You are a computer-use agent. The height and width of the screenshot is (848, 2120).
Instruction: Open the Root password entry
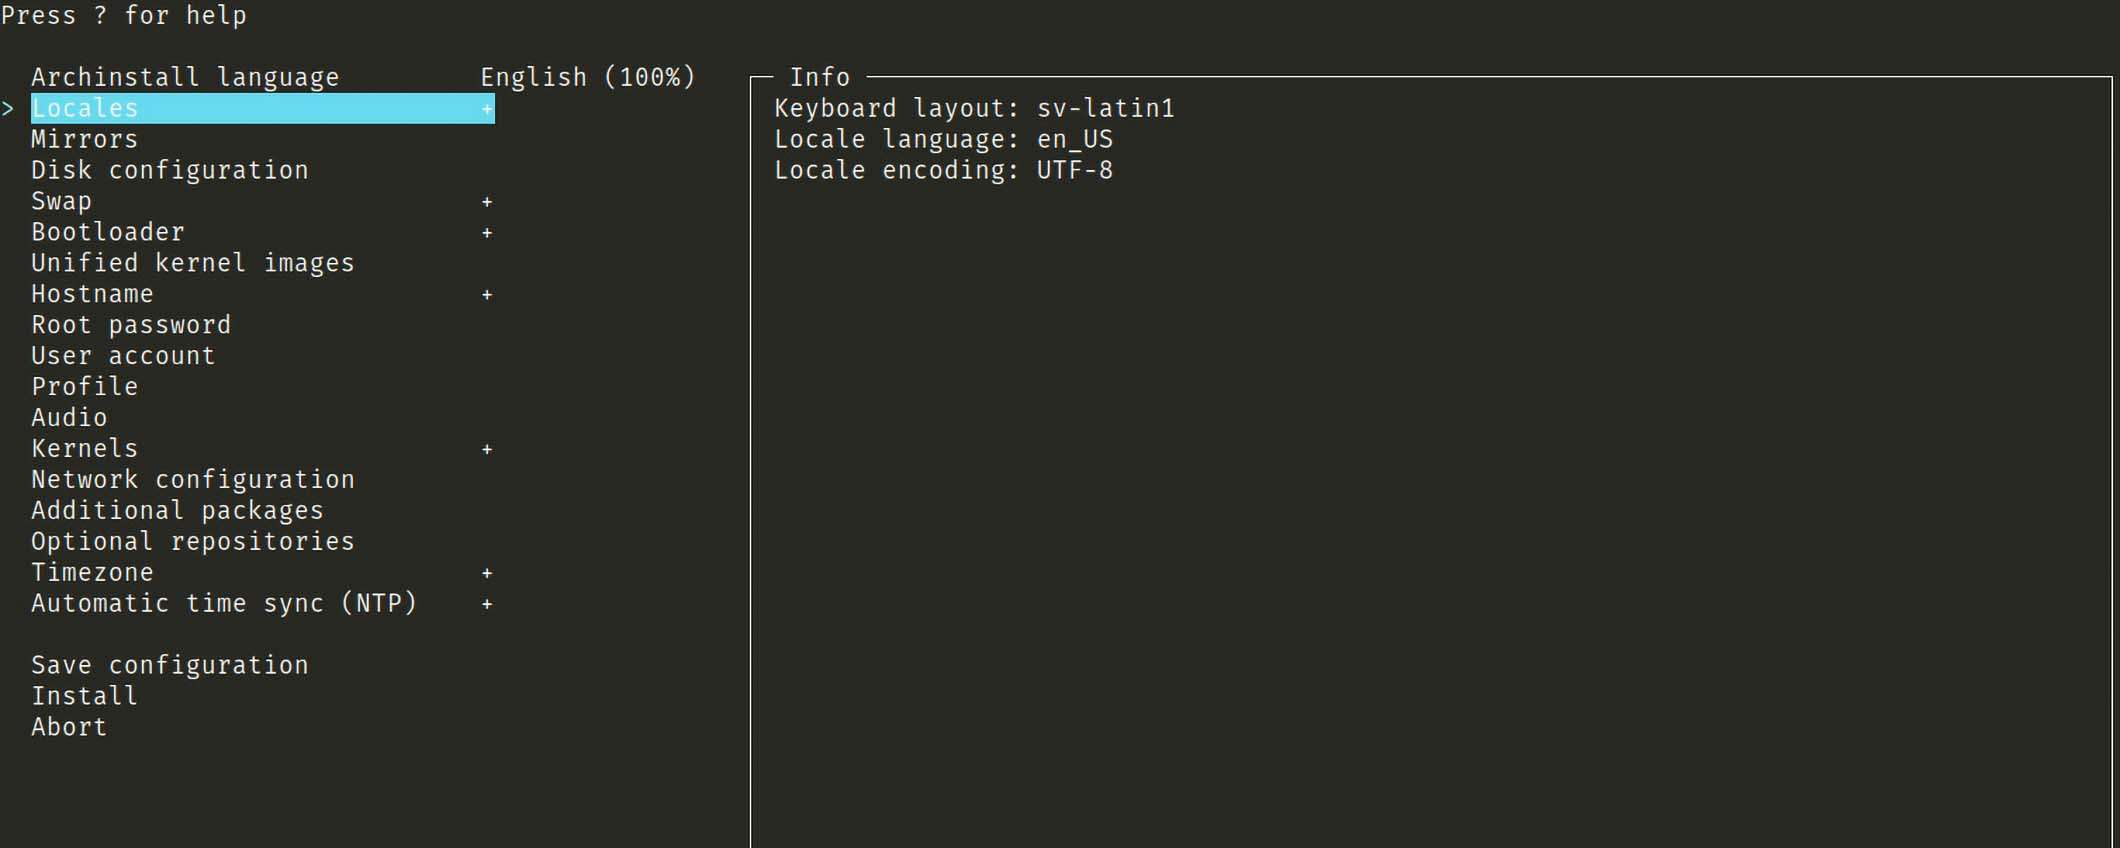coord(131,325)
